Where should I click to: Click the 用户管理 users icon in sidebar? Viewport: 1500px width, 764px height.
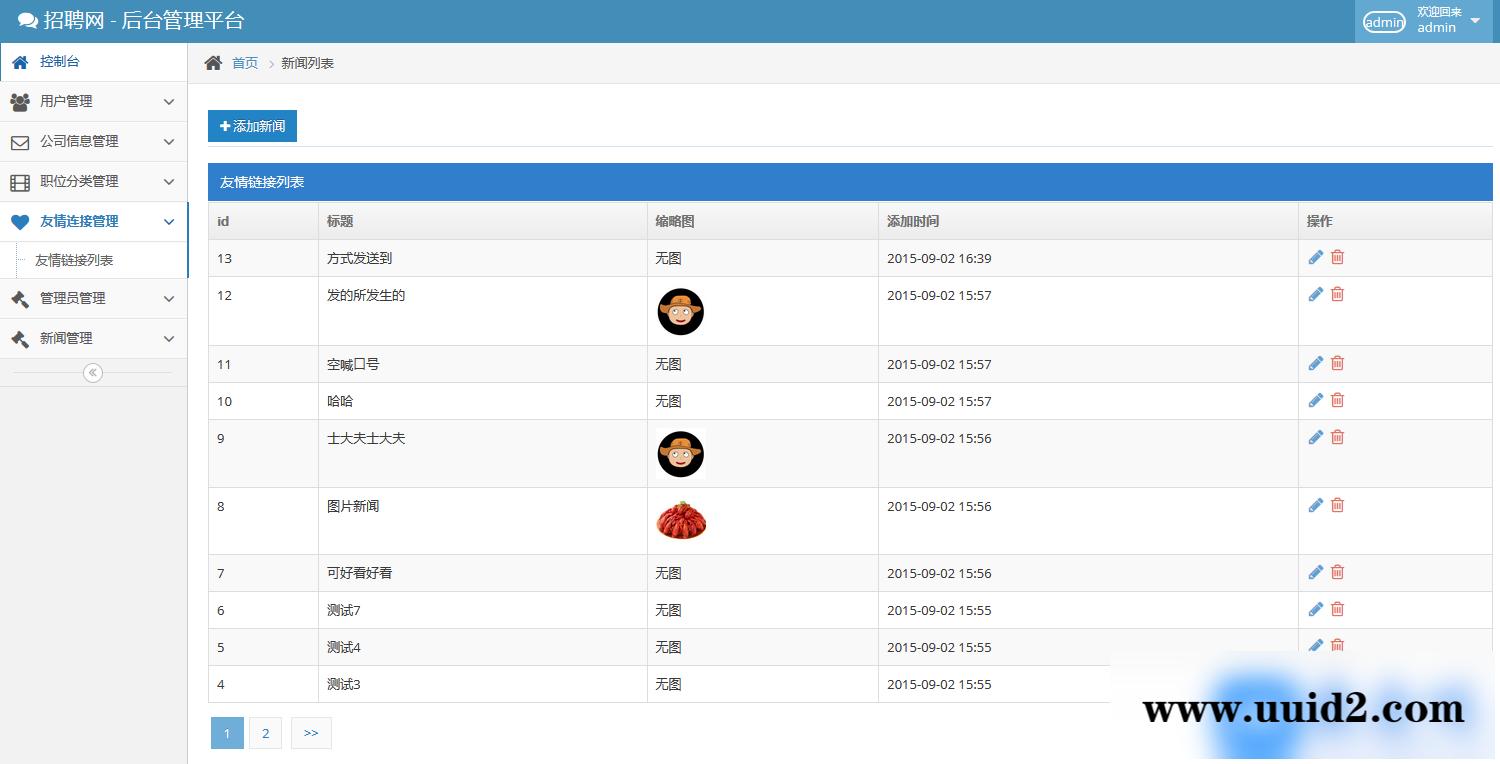point(19,101)
